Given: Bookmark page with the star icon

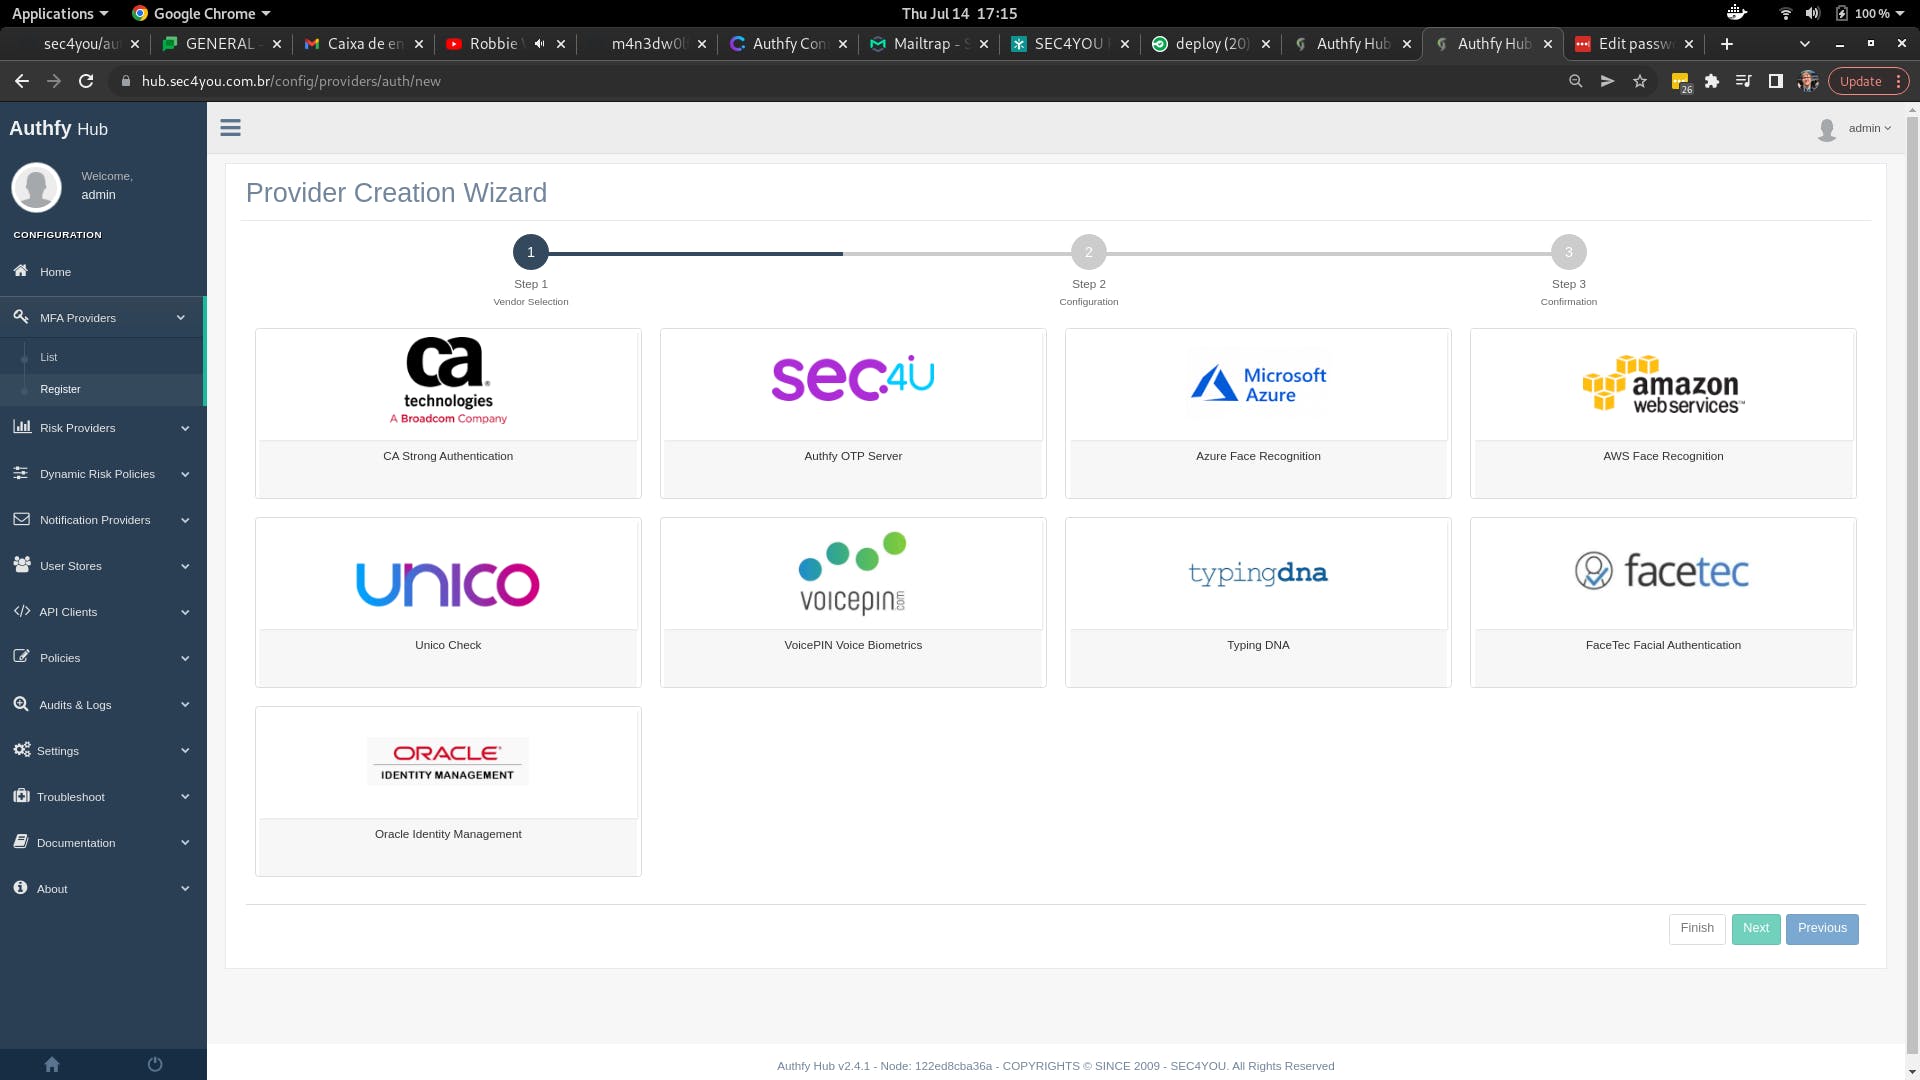Looking at the screenshot, I should pyautogui.click(x=1640, y=81).
